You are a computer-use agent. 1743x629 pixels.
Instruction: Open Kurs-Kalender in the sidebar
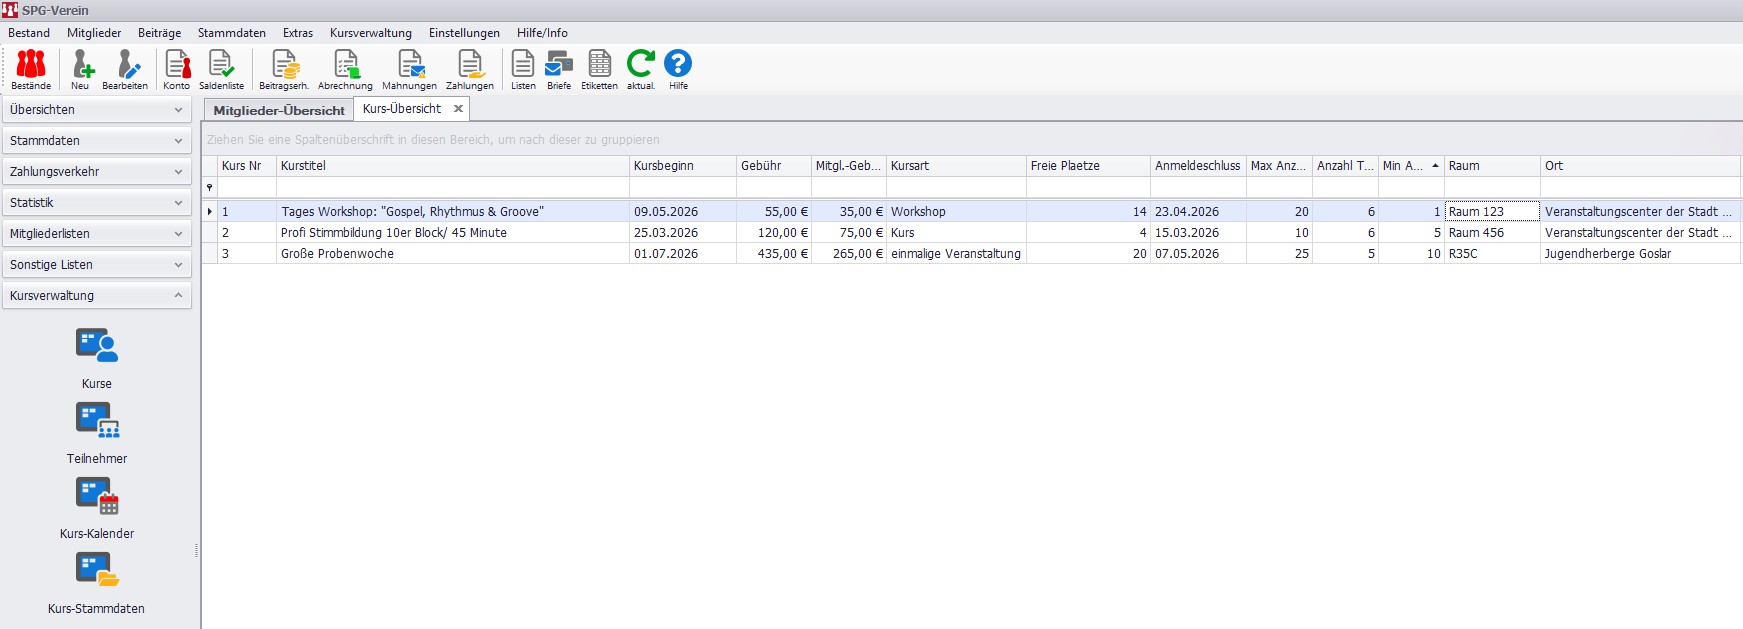click(x=97, y=506)
